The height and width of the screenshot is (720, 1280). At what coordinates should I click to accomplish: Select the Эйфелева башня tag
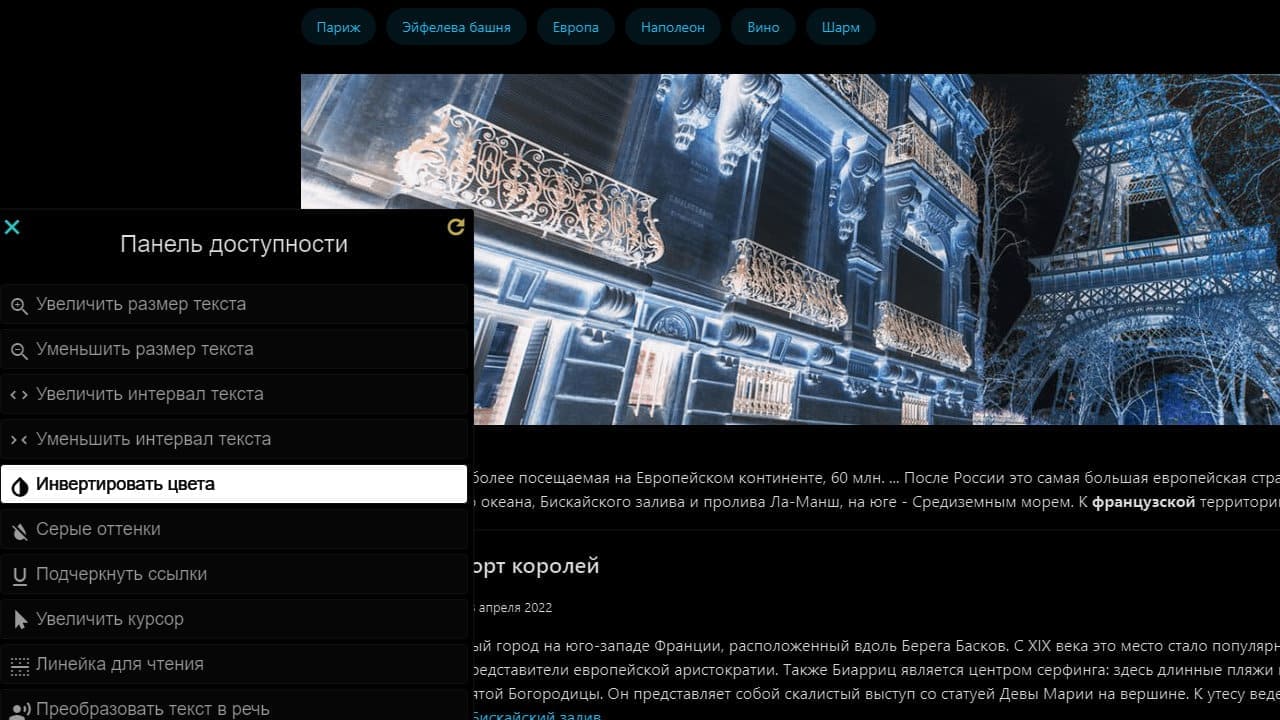(456, 27)
